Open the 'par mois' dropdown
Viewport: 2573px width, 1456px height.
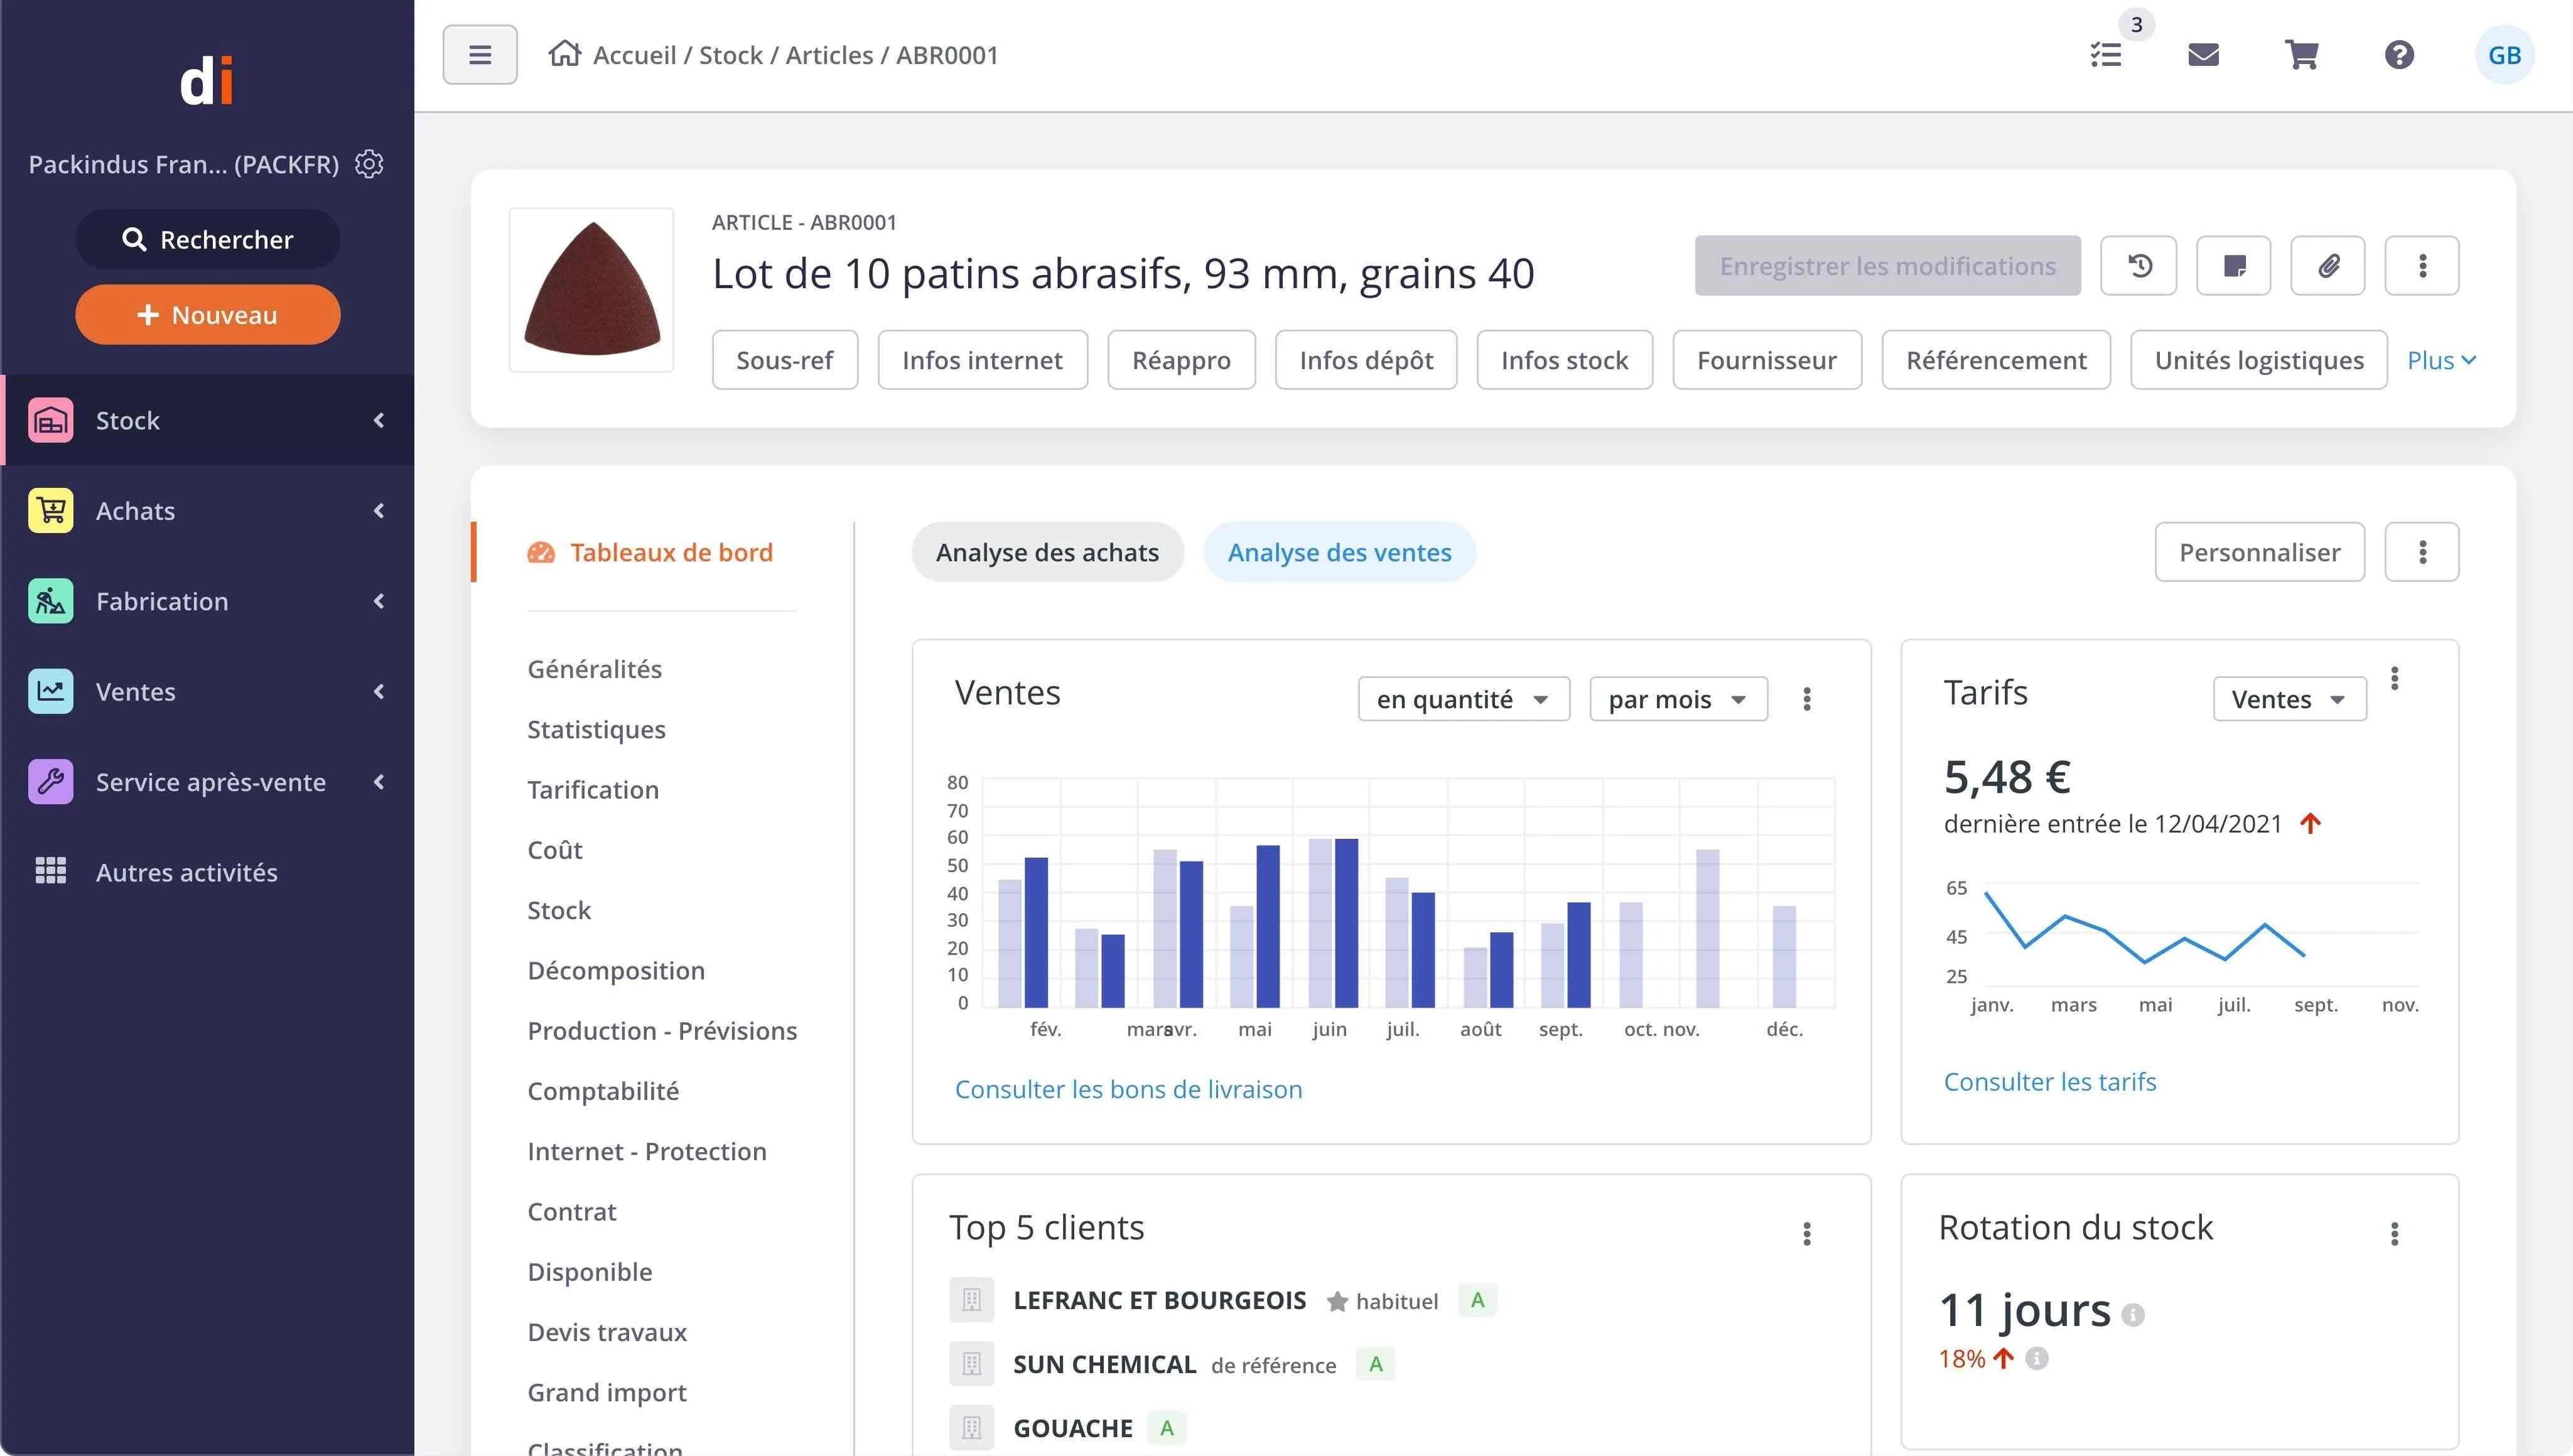coord(1679,699)
